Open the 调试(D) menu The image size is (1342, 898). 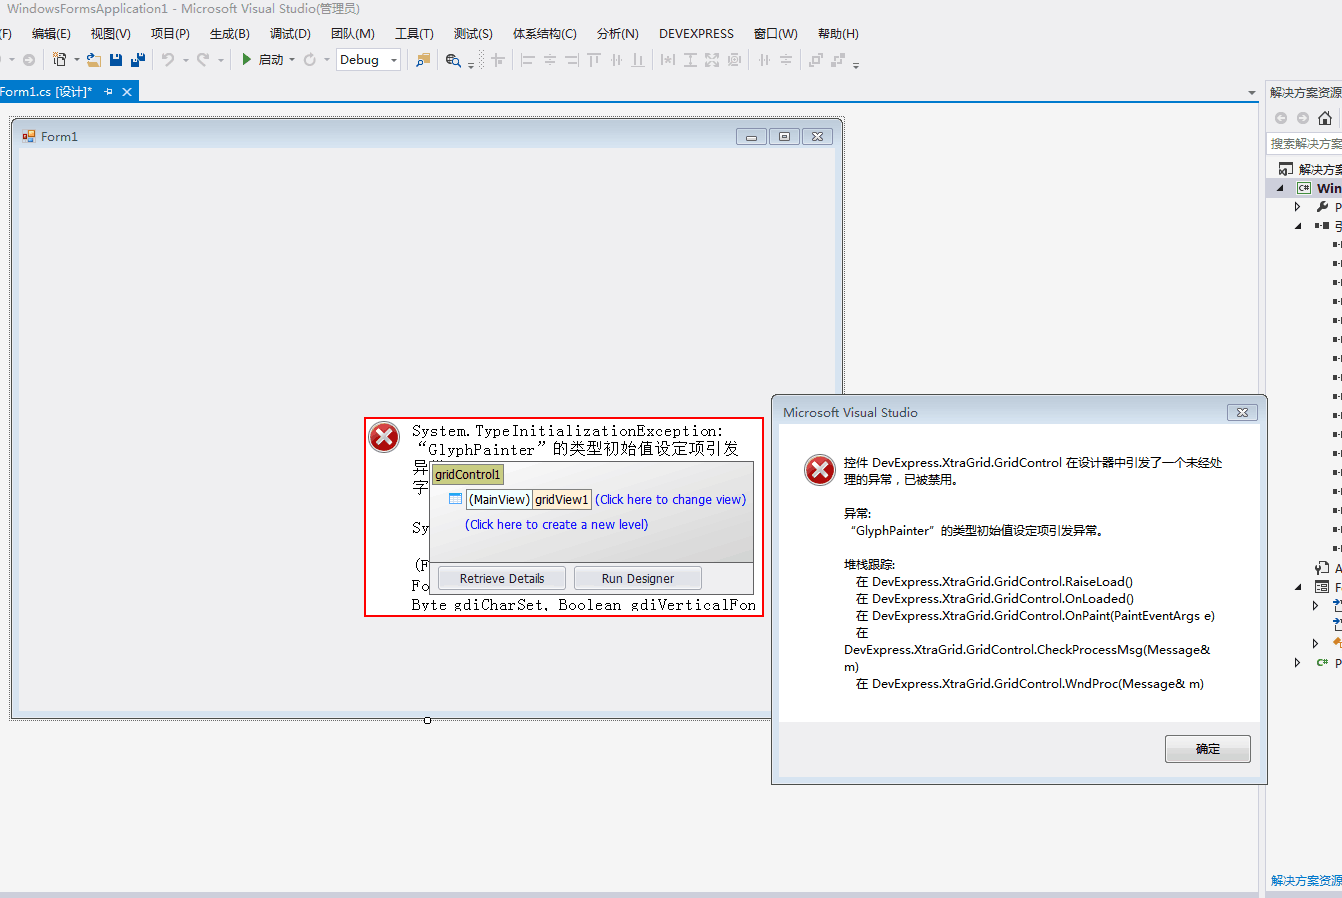pyautogui.click(x=290, y=34)
